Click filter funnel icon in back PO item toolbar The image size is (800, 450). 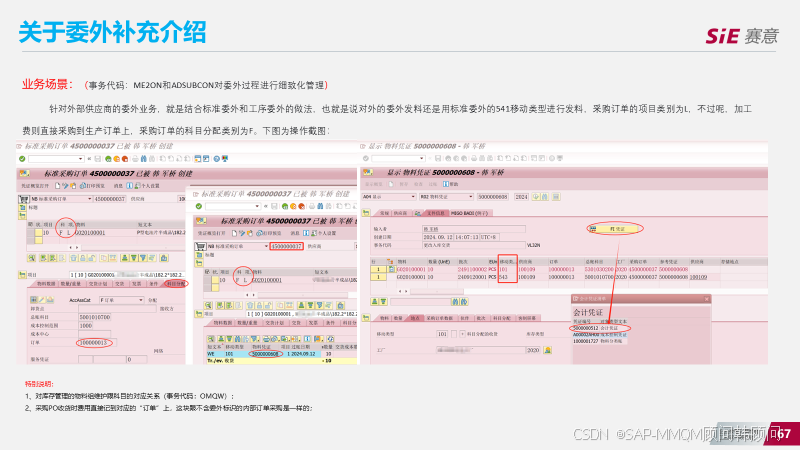tap(143, 258)
